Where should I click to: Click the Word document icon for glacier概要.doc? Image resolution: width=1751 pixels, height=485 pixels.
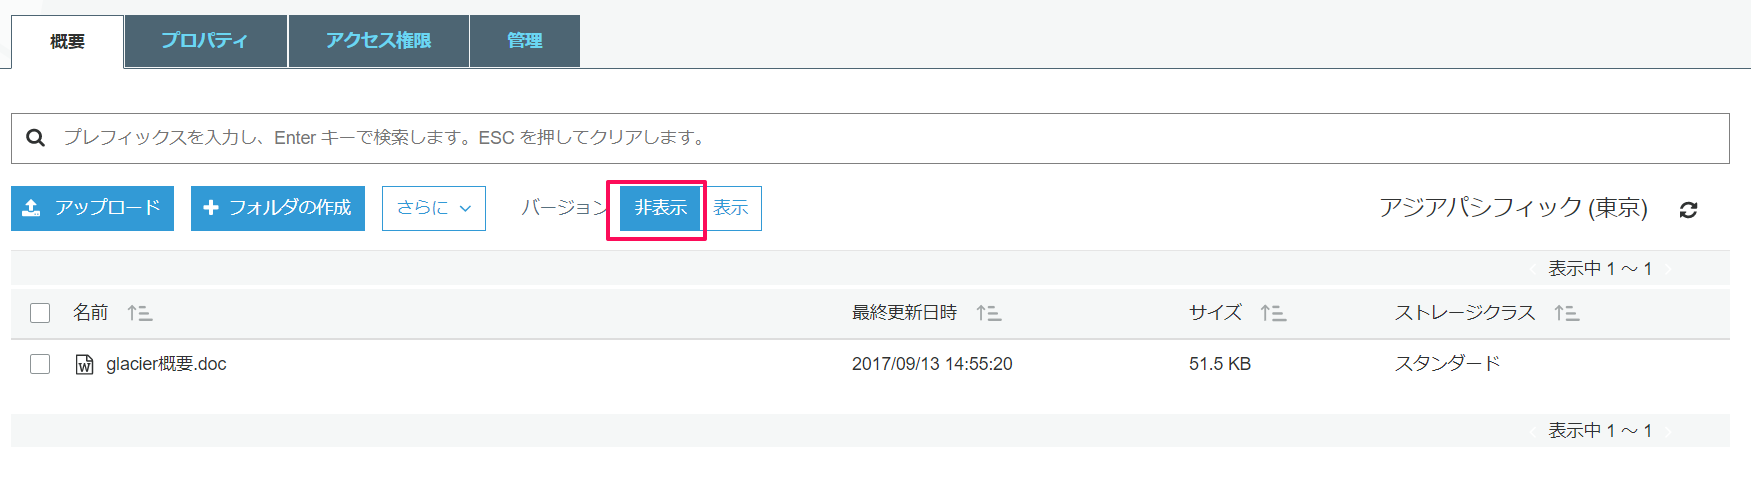click(85, 365)
